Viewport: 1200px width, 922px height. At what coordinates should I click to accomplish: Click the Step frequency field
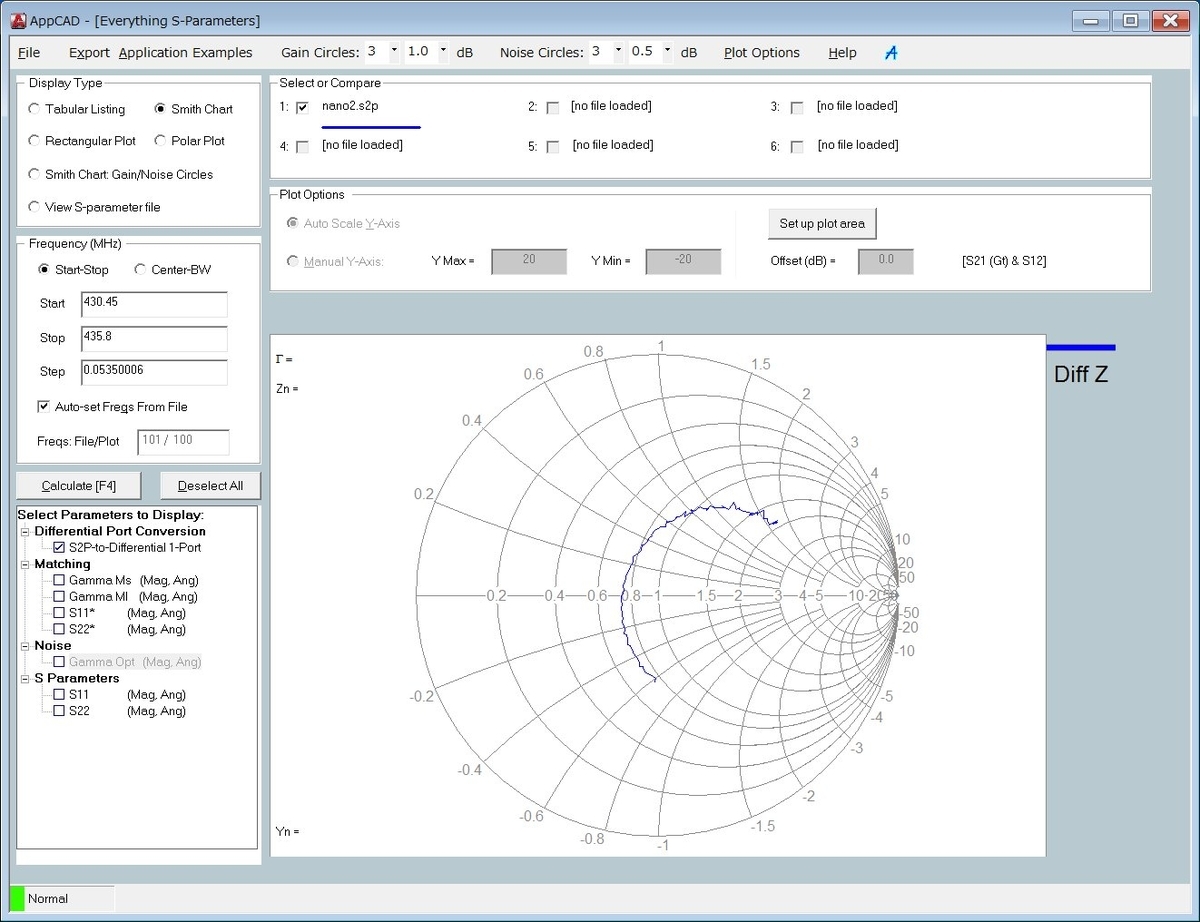[154, 372]
